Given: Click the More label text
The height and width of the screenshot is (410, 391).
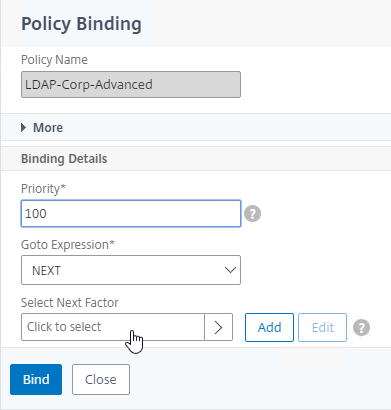Looking at the screenshot, I should [x=48, y=128].
